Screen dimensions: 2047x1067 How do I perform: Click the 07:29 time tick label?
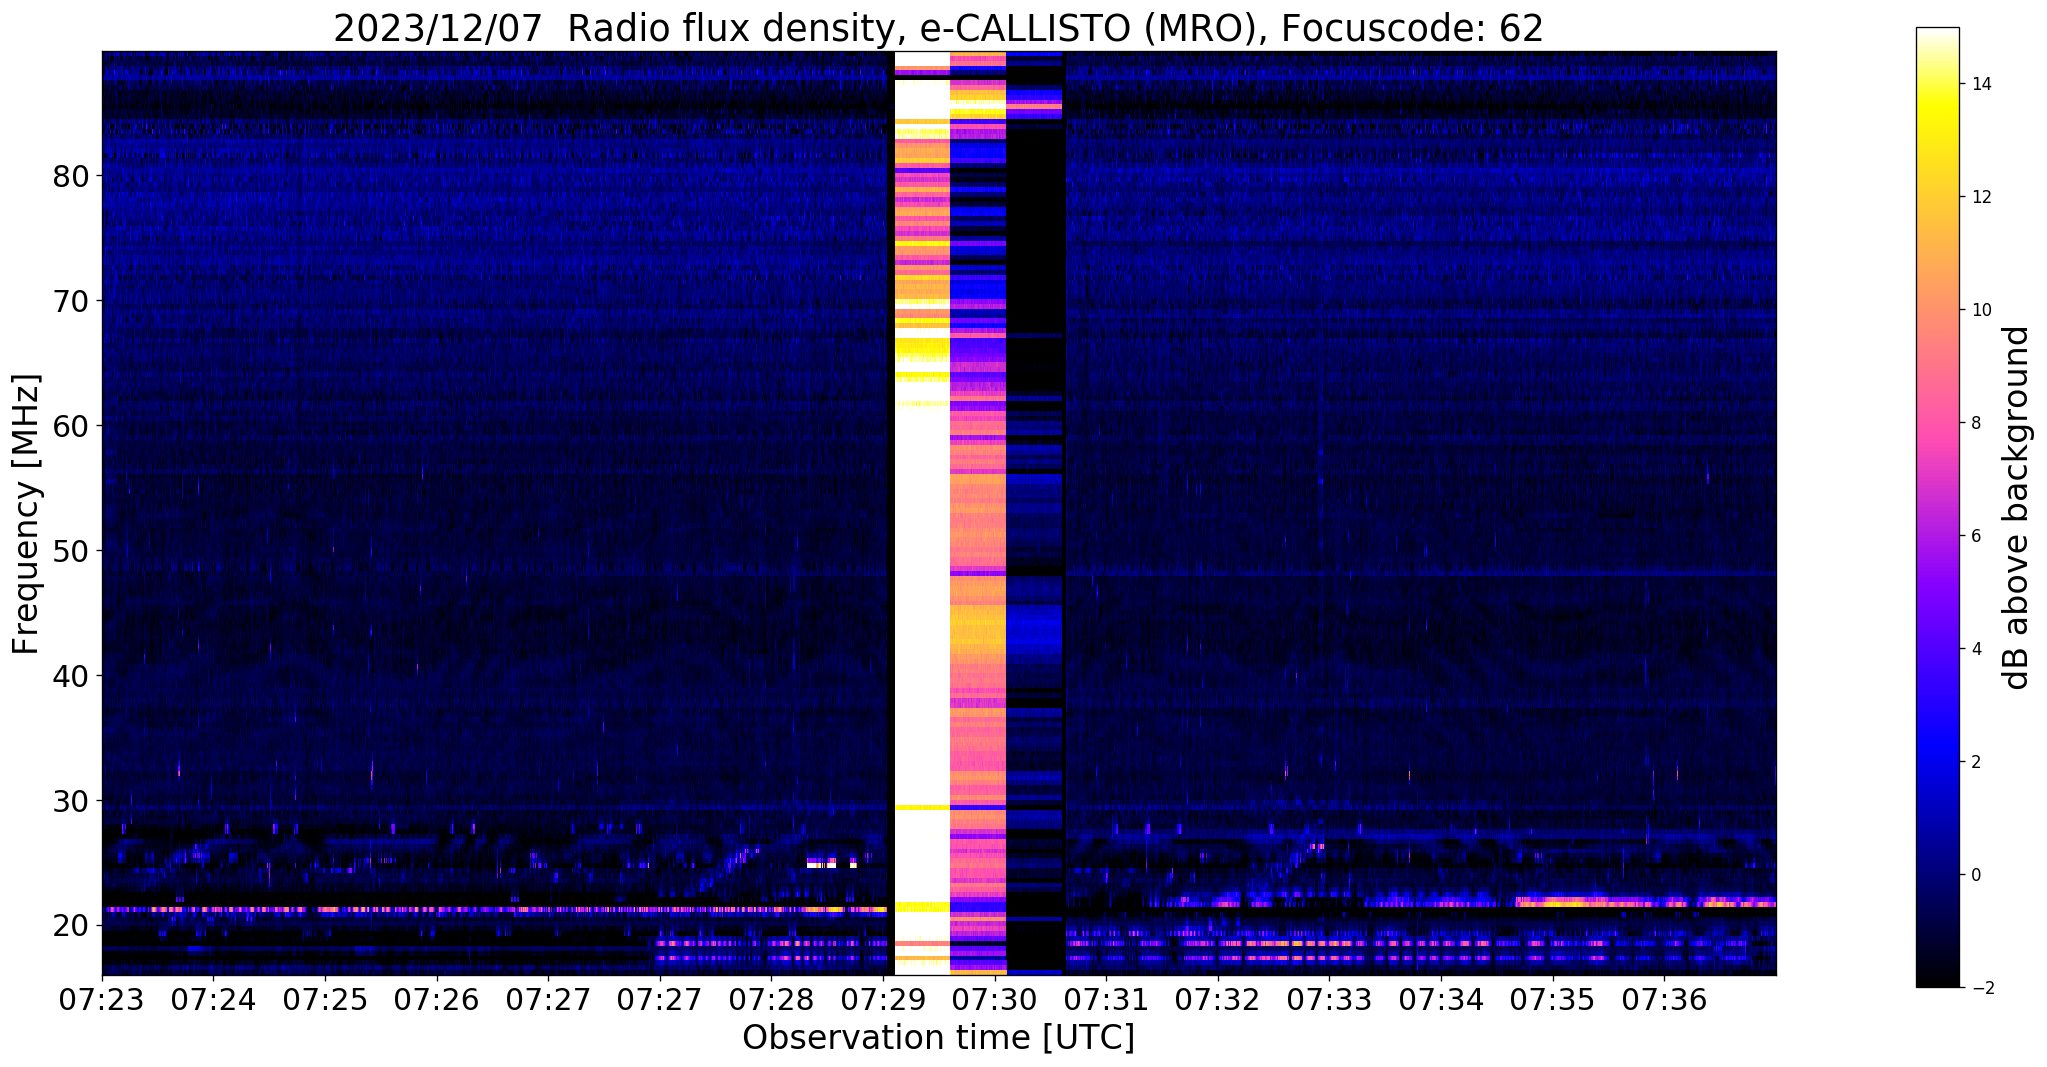click(x=883, y=999)
